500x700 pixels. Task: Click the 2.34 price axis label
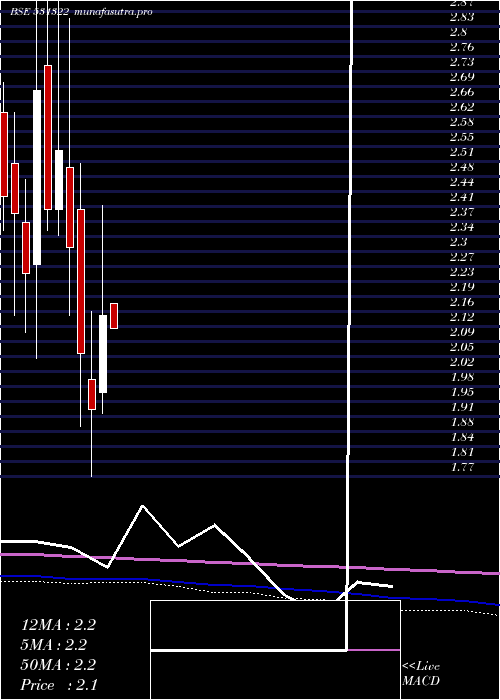(461, 227)
